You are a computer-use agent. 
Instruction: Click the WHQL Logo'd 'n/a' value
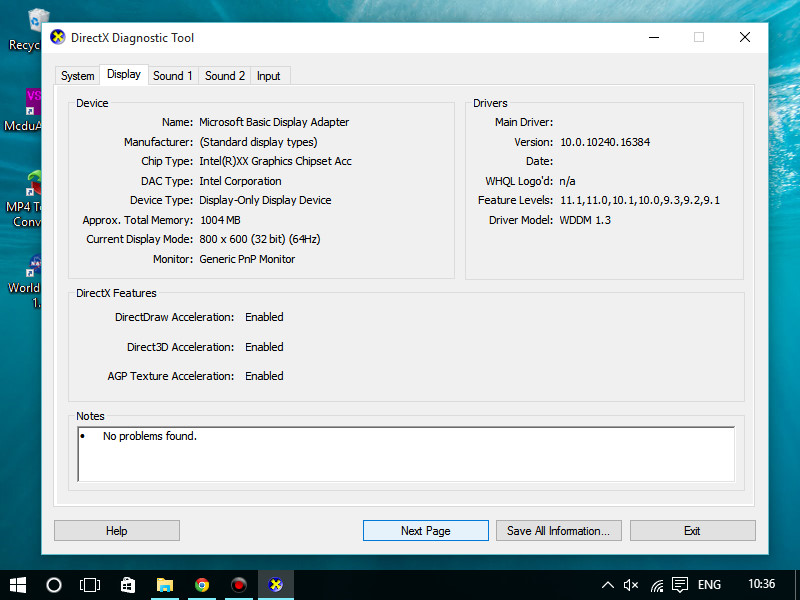coord(567,181)
